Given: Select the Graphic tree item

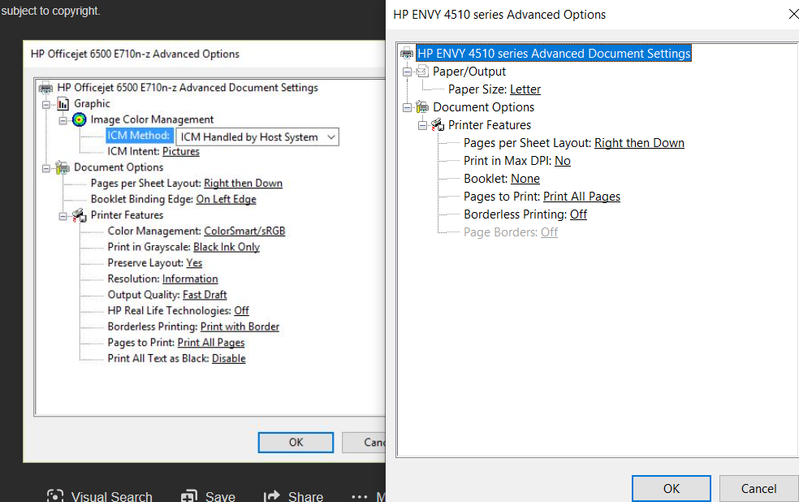Looking at the screenshot, I should tap(92, 103).
